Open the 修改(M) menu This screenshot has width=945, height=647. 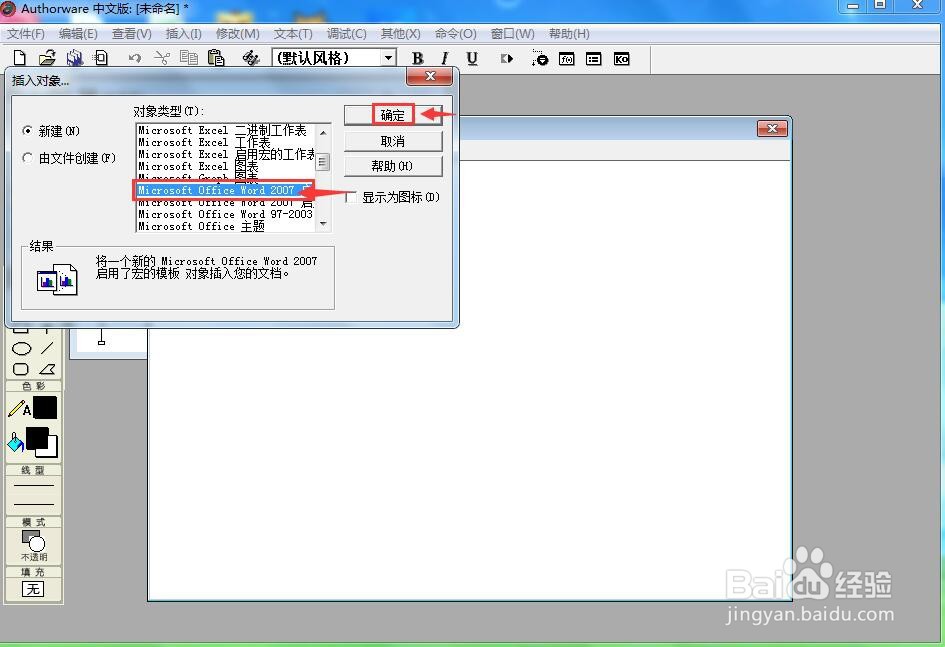(238, 34)
